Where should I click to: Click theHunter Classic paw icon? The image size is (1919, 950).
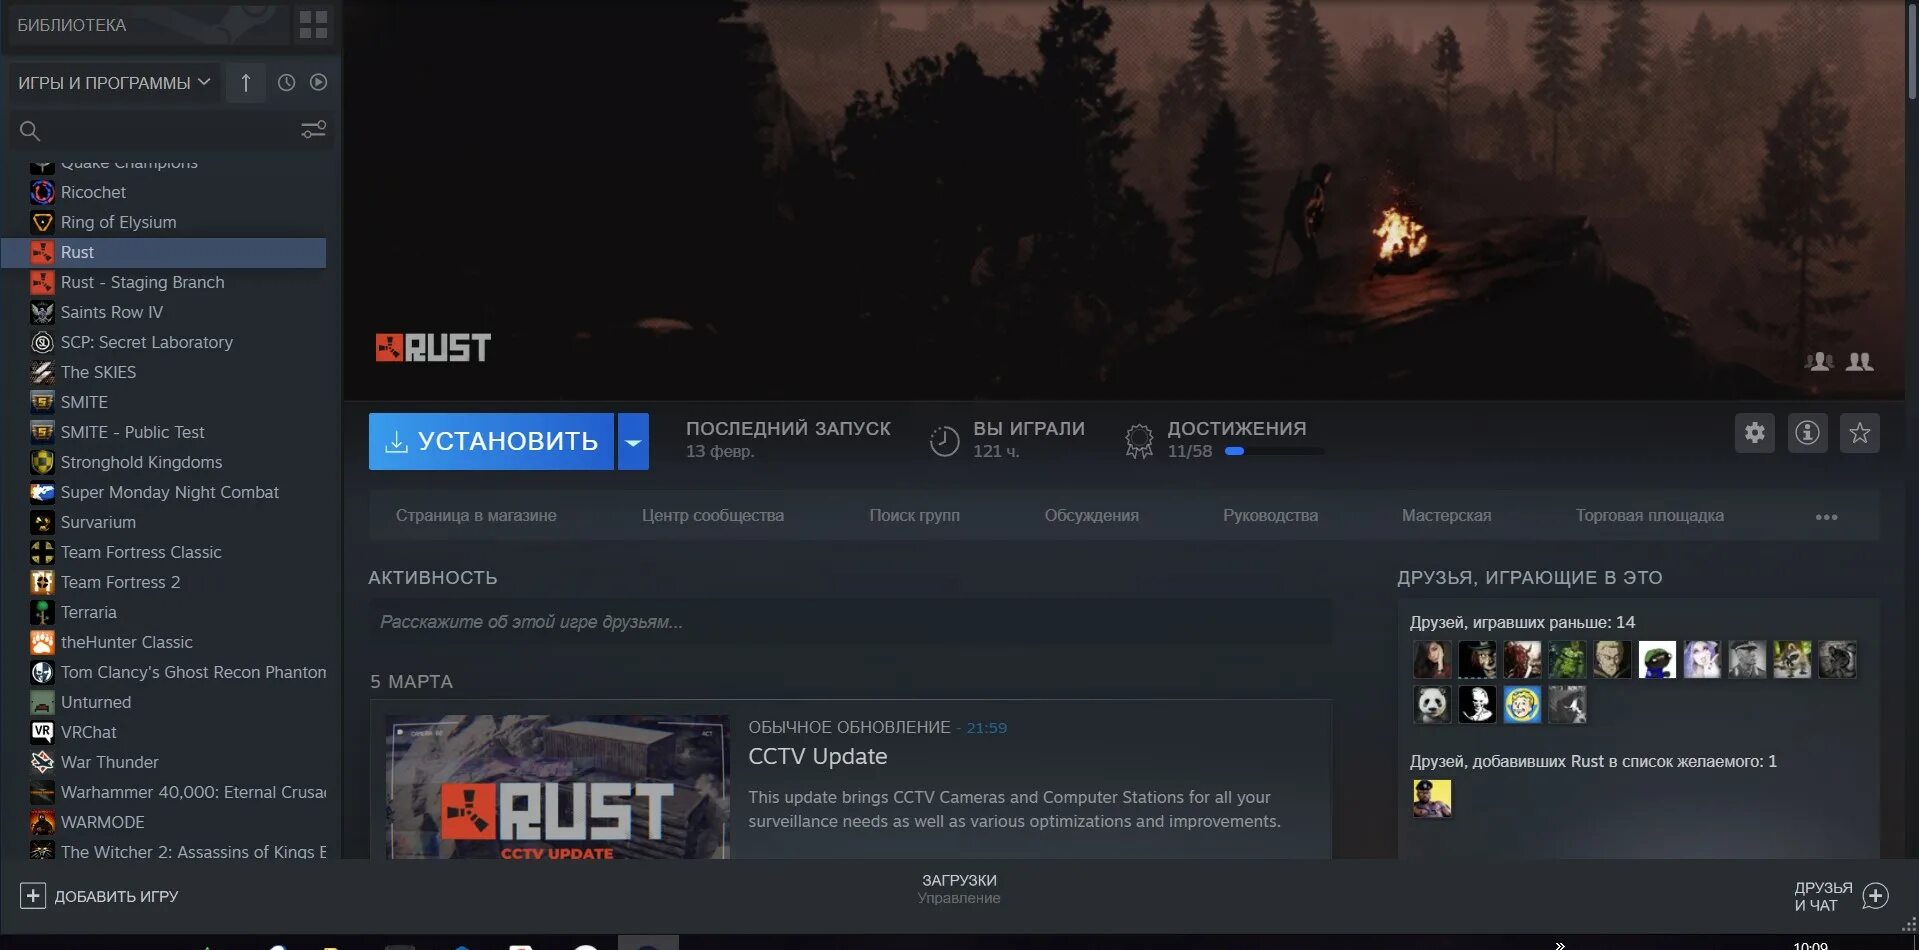tap(42, 642)
